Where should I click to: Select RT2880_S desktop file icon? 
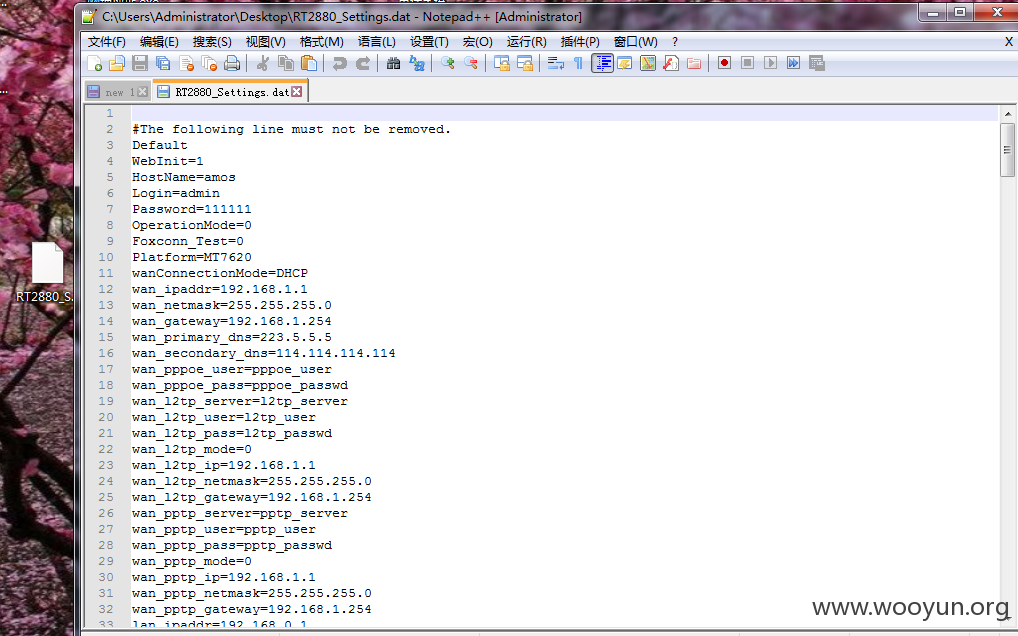click(x=47, y=273)
